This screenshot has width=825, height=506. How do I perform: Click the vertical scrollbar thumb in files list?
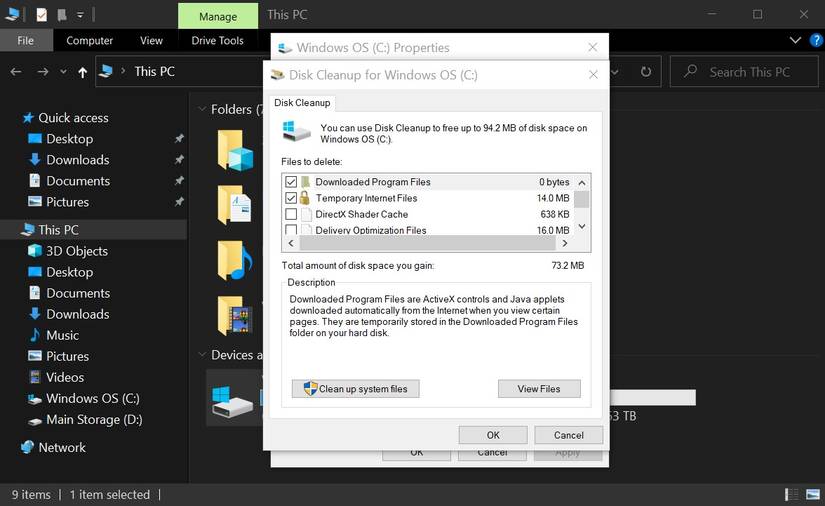tap(581, 199)
